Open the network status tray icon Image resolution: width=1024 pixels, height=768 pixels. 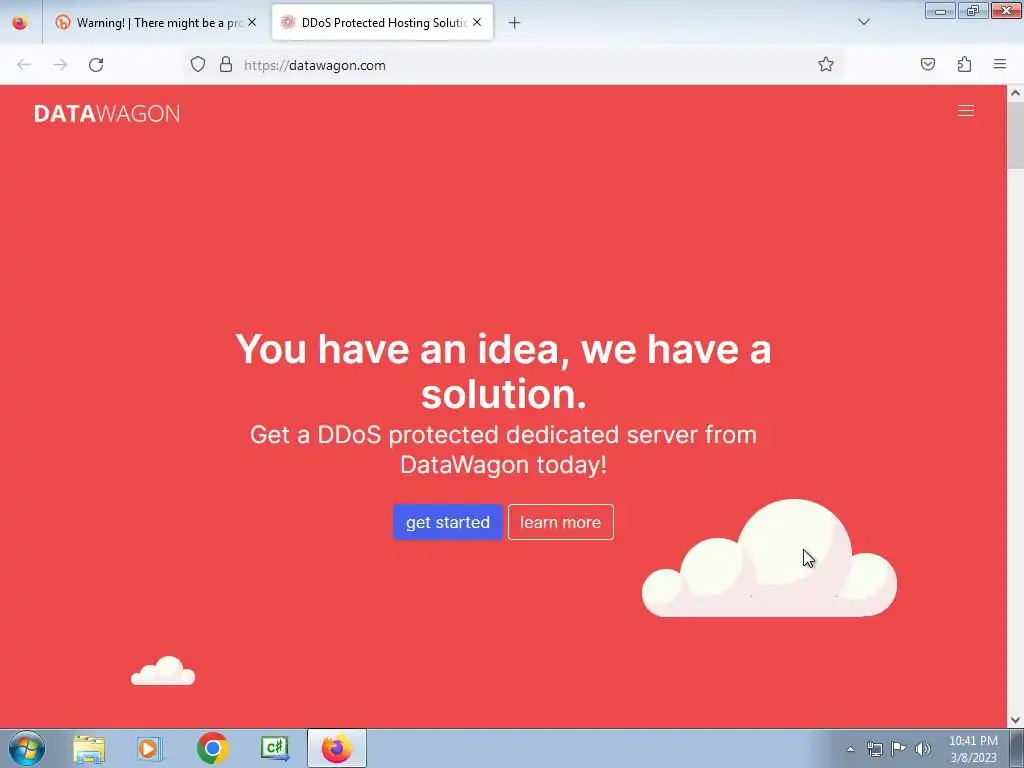tap(874, 749)
